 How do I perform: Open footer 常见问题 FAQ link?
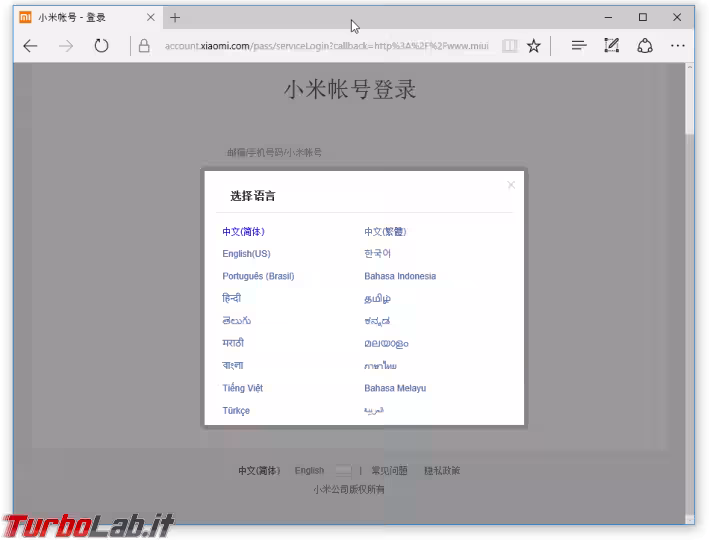coord(389,471)
